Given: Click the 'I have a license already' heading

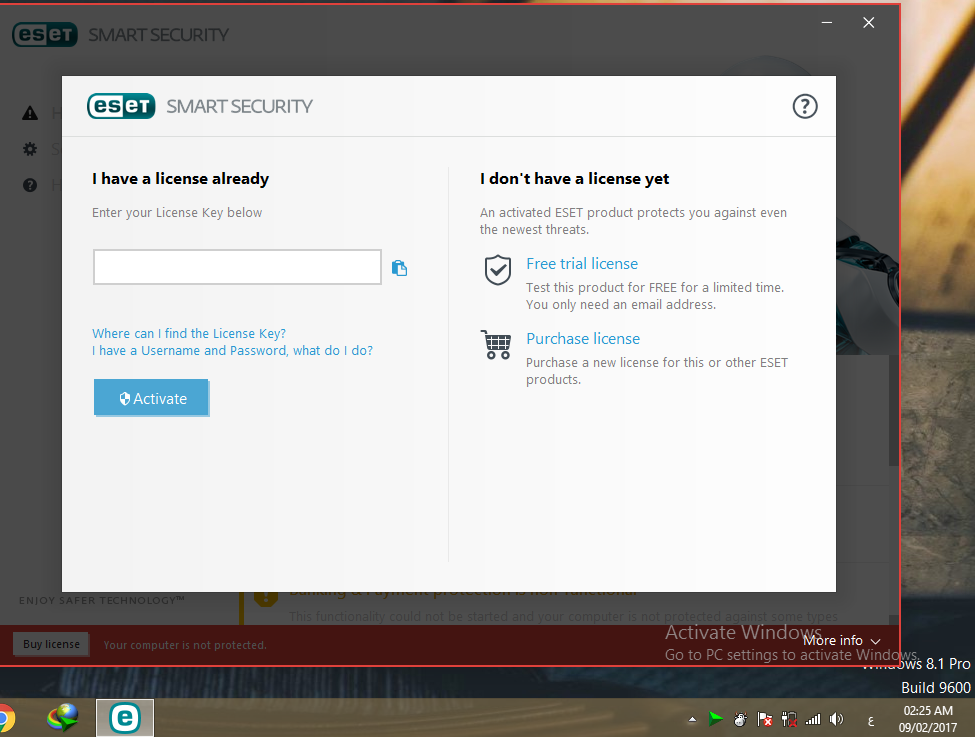Looking at the screenshot, I should coord(180,179).
